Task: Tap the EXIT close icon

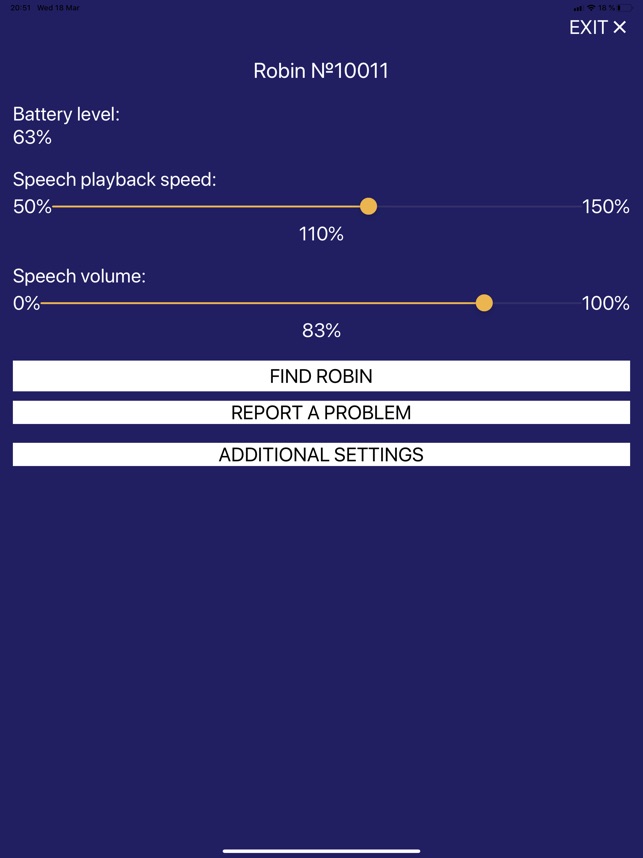Action: click(620, 28)
